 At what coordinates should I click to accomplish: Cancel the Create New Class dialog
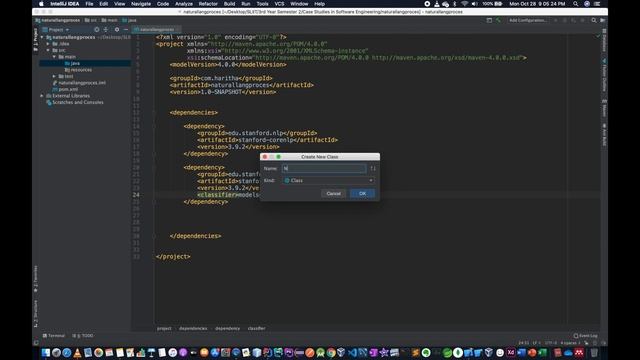[333, 193]
